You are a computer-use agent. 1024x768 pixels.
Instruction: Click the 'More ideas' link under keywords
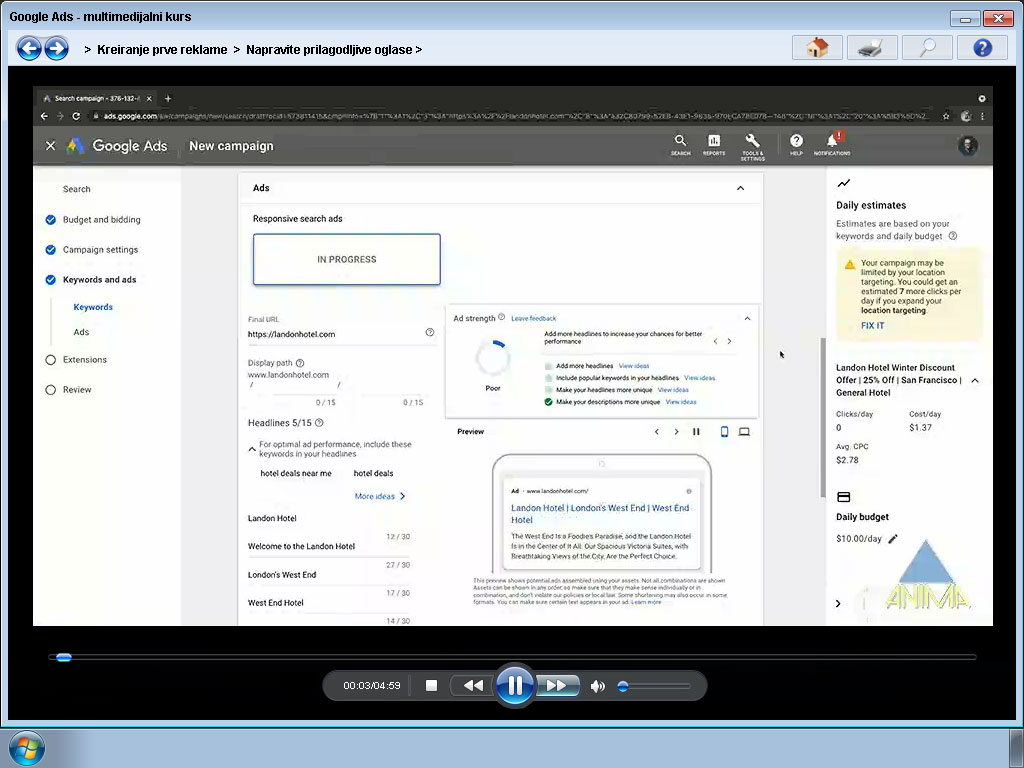pyautogui.click(x=379, y=496)
